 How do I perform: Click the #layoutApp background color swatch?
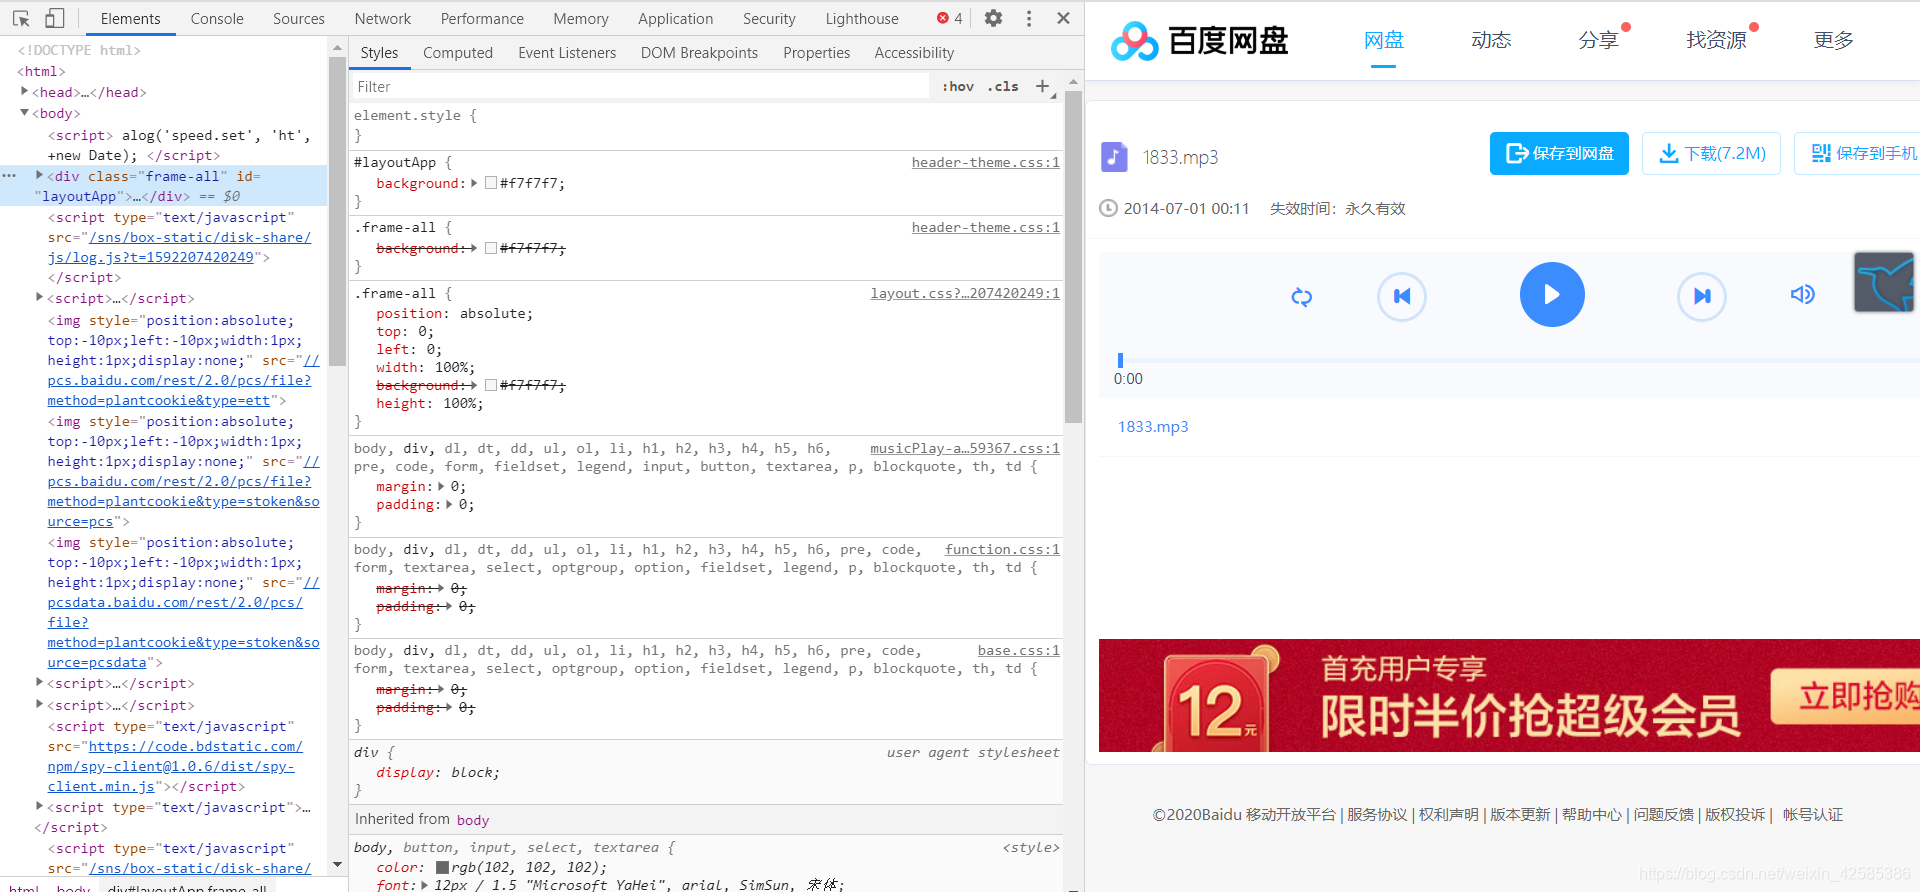coord(491,183)
